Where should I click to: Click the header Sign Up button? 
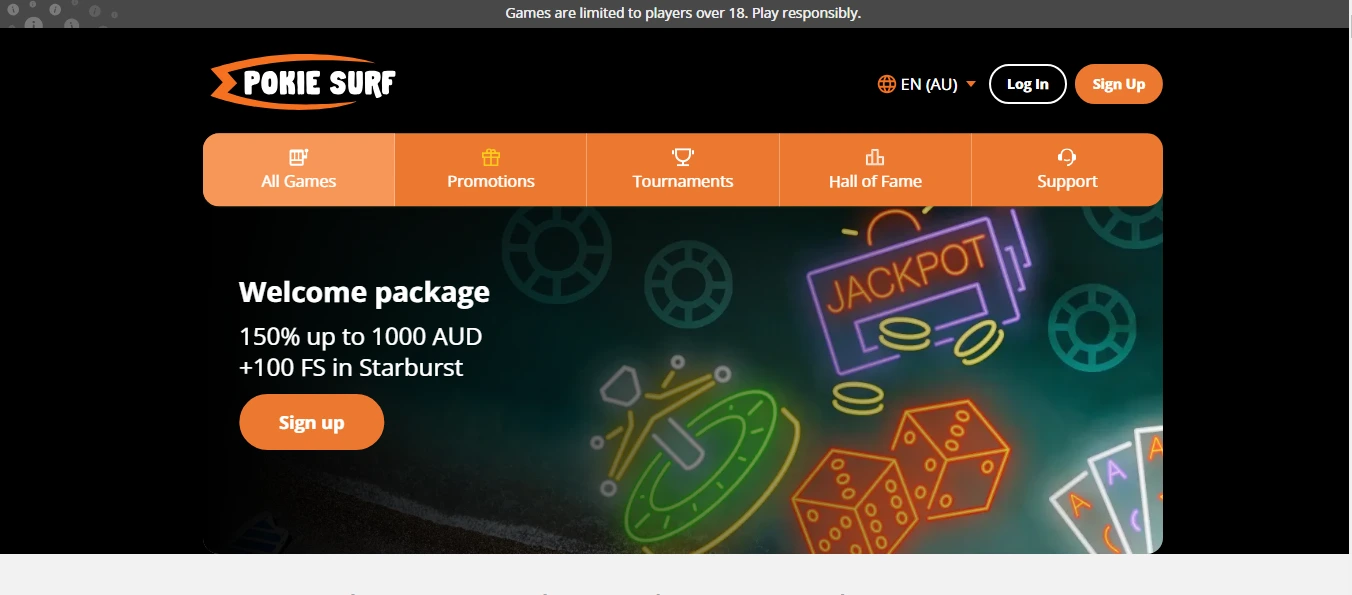(1119, 84)
